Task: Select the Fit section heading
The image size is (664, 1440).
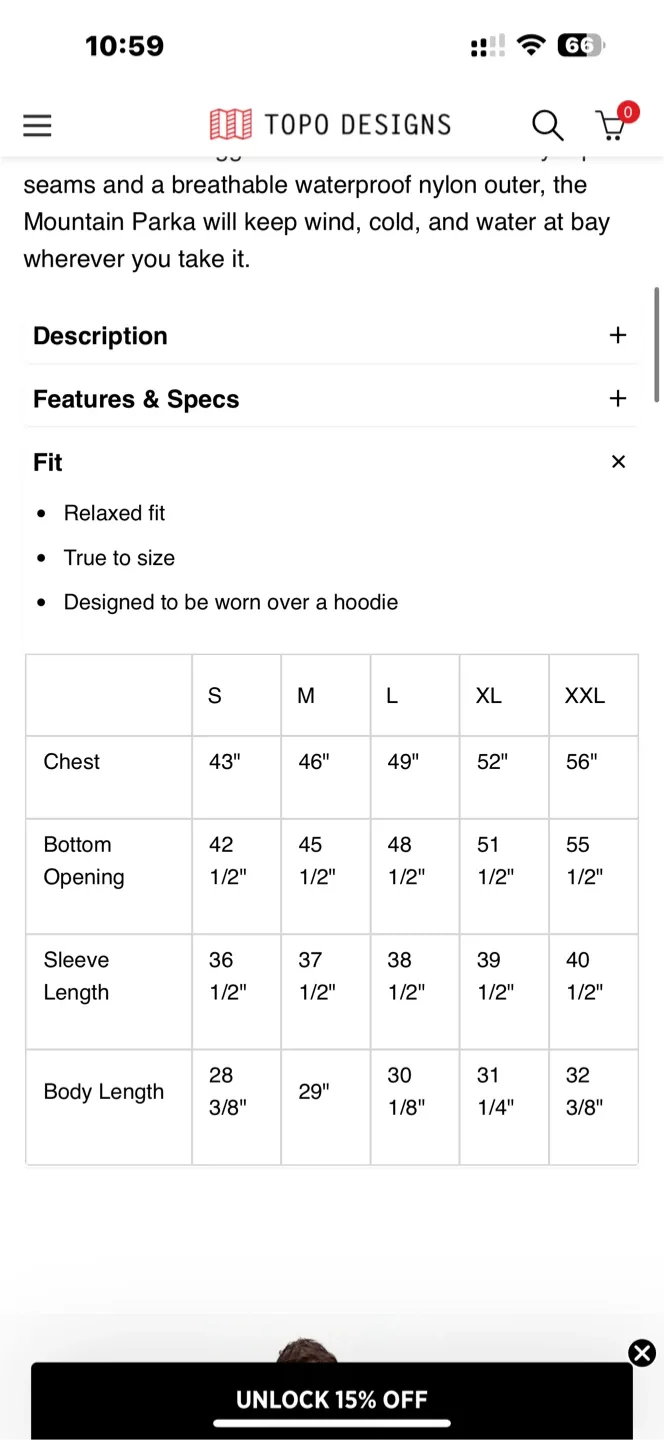Action: click(x=48, y=462)
